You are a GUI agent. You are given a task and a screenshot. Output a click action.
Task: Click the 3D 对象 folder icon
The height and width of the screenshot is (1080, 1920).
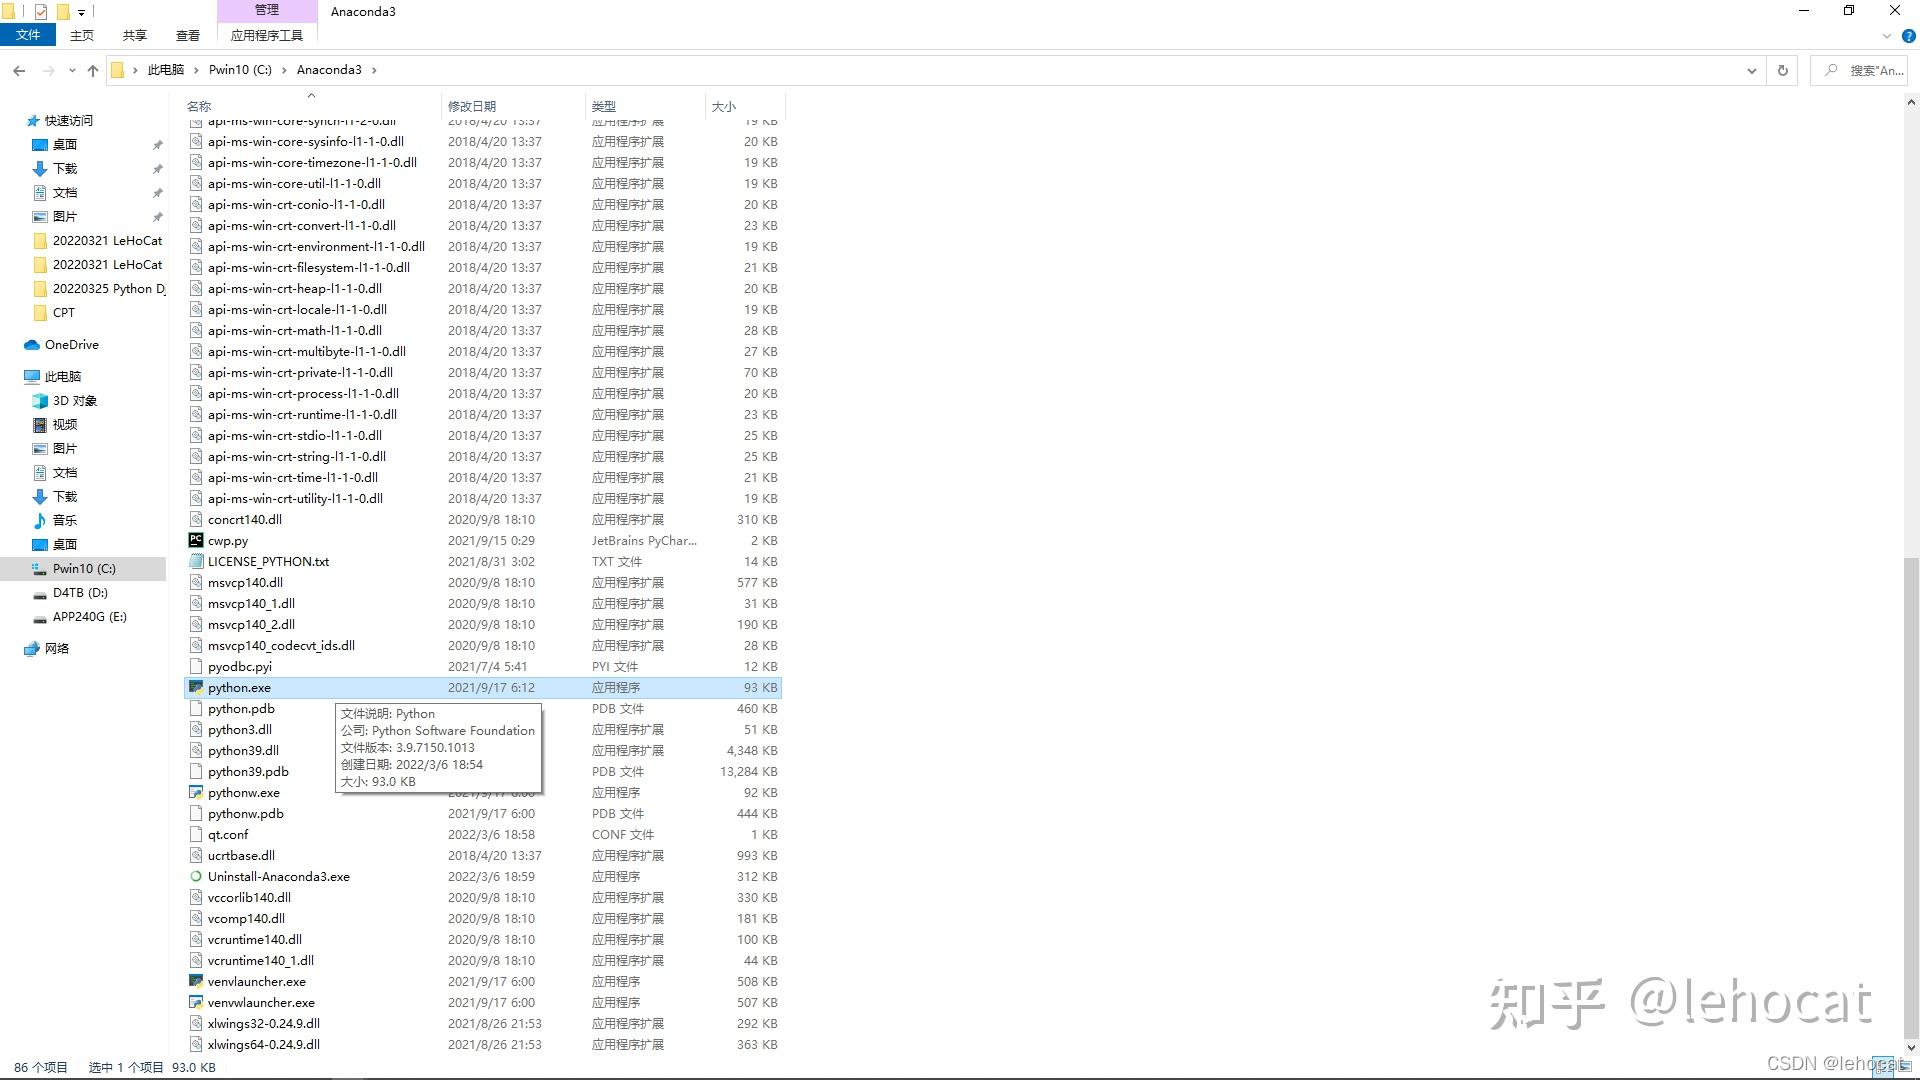(x=40, y=400)
